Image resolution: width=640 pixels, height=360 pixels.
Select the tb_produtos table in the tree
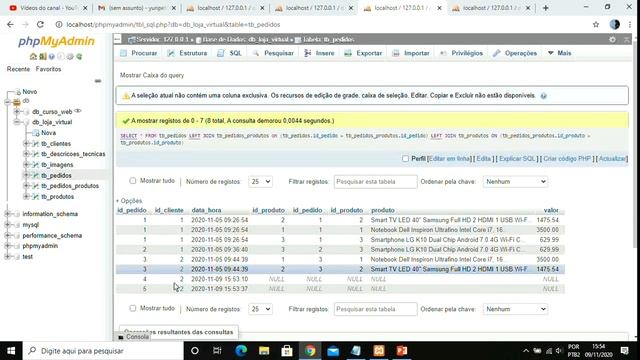(x=58, y=196)
